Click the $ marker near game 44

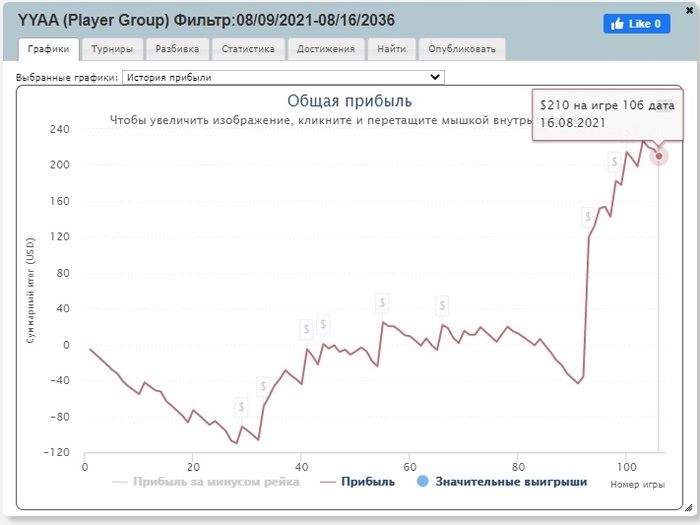pyautogui.click(x=323, y=324)
